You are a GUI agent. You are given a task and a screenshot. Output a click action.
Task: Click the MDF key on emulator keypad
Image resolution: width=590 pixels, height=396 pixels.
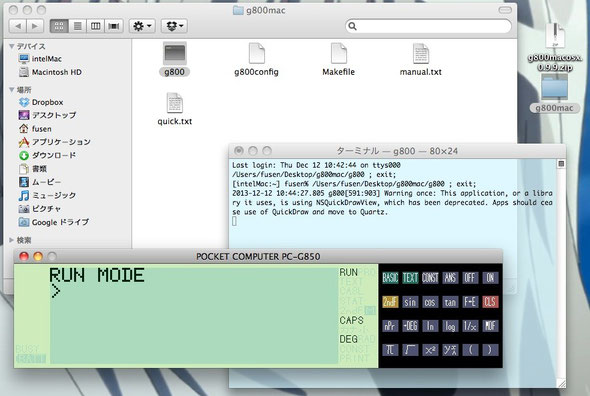[490, 326]
